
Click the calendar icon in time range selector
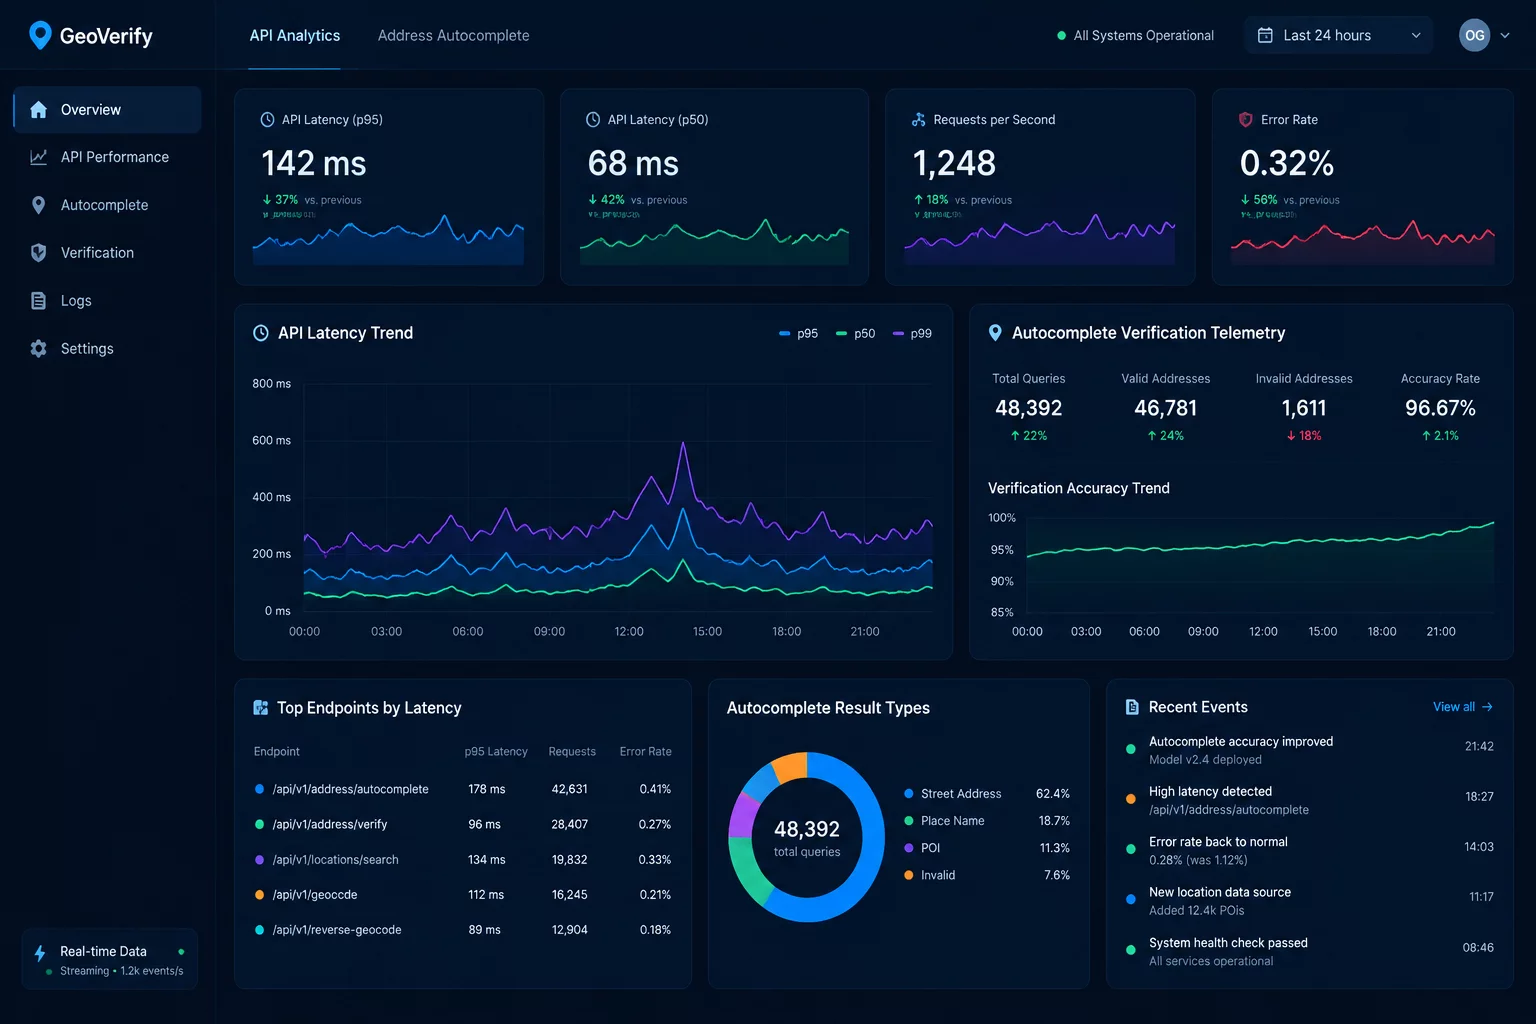click(x=1265, y=35)
